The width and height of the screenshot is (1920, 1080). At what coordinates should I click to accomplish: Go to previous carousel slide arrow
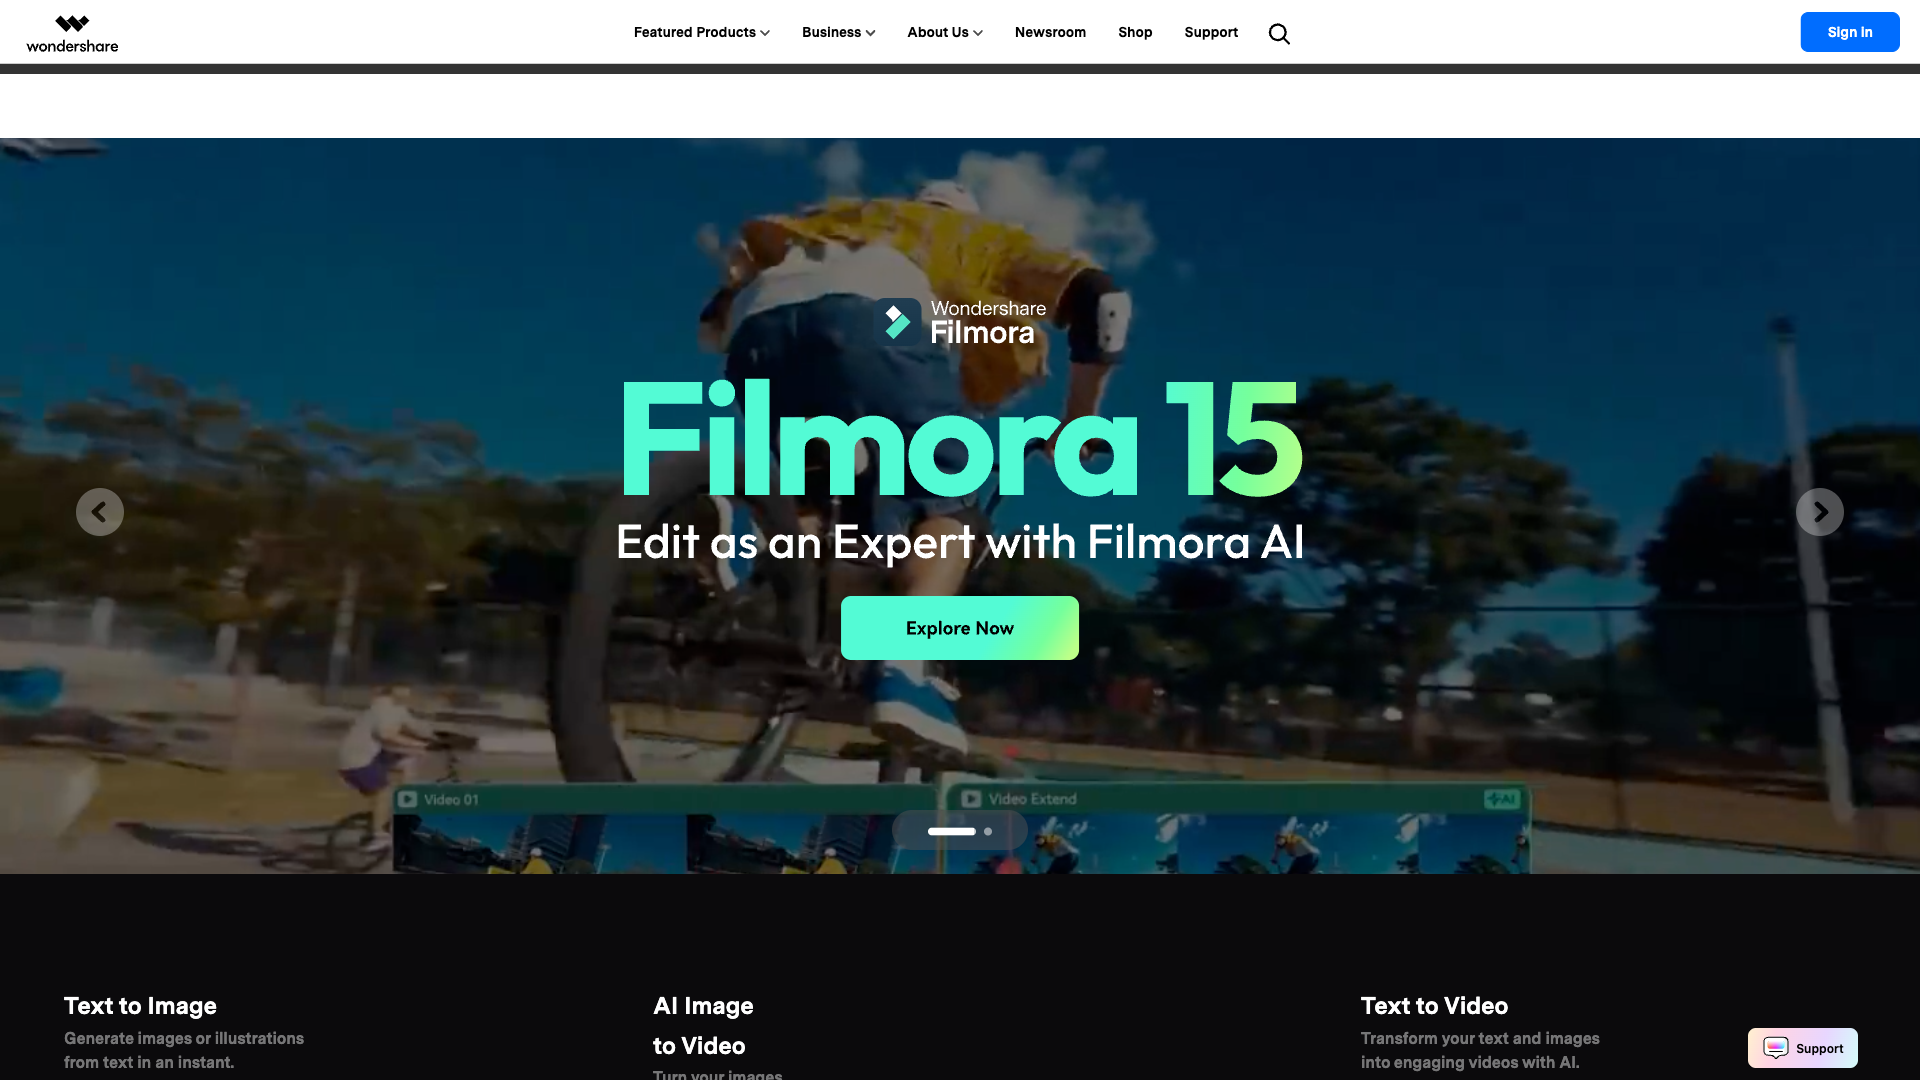click(x=100, y=512)
